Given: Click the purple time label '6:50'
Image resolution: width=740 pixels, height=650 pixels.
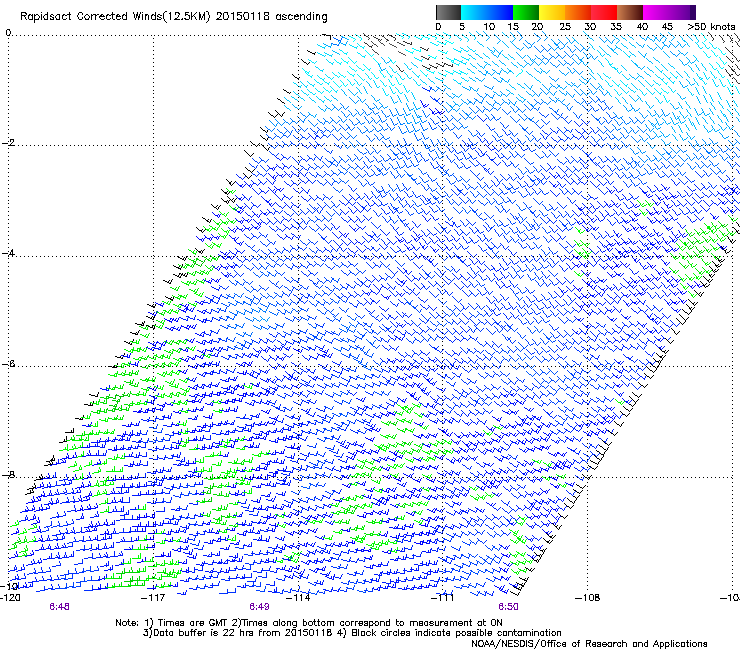Looking at the screenshot, I should tap(508, 607).
